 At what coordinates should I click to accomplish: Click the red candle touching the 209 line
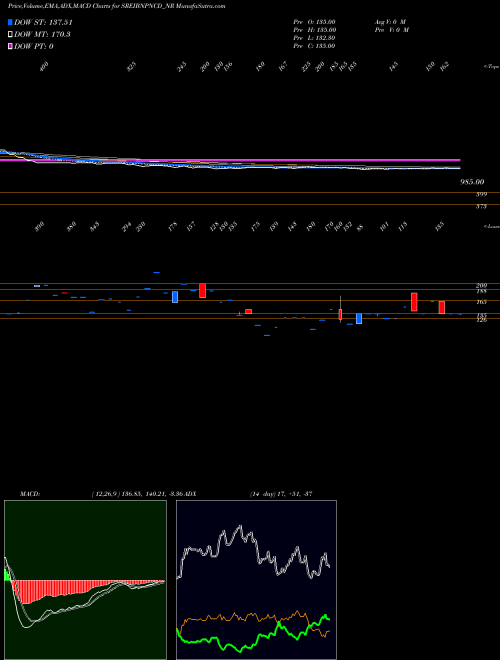coord(202,290)
